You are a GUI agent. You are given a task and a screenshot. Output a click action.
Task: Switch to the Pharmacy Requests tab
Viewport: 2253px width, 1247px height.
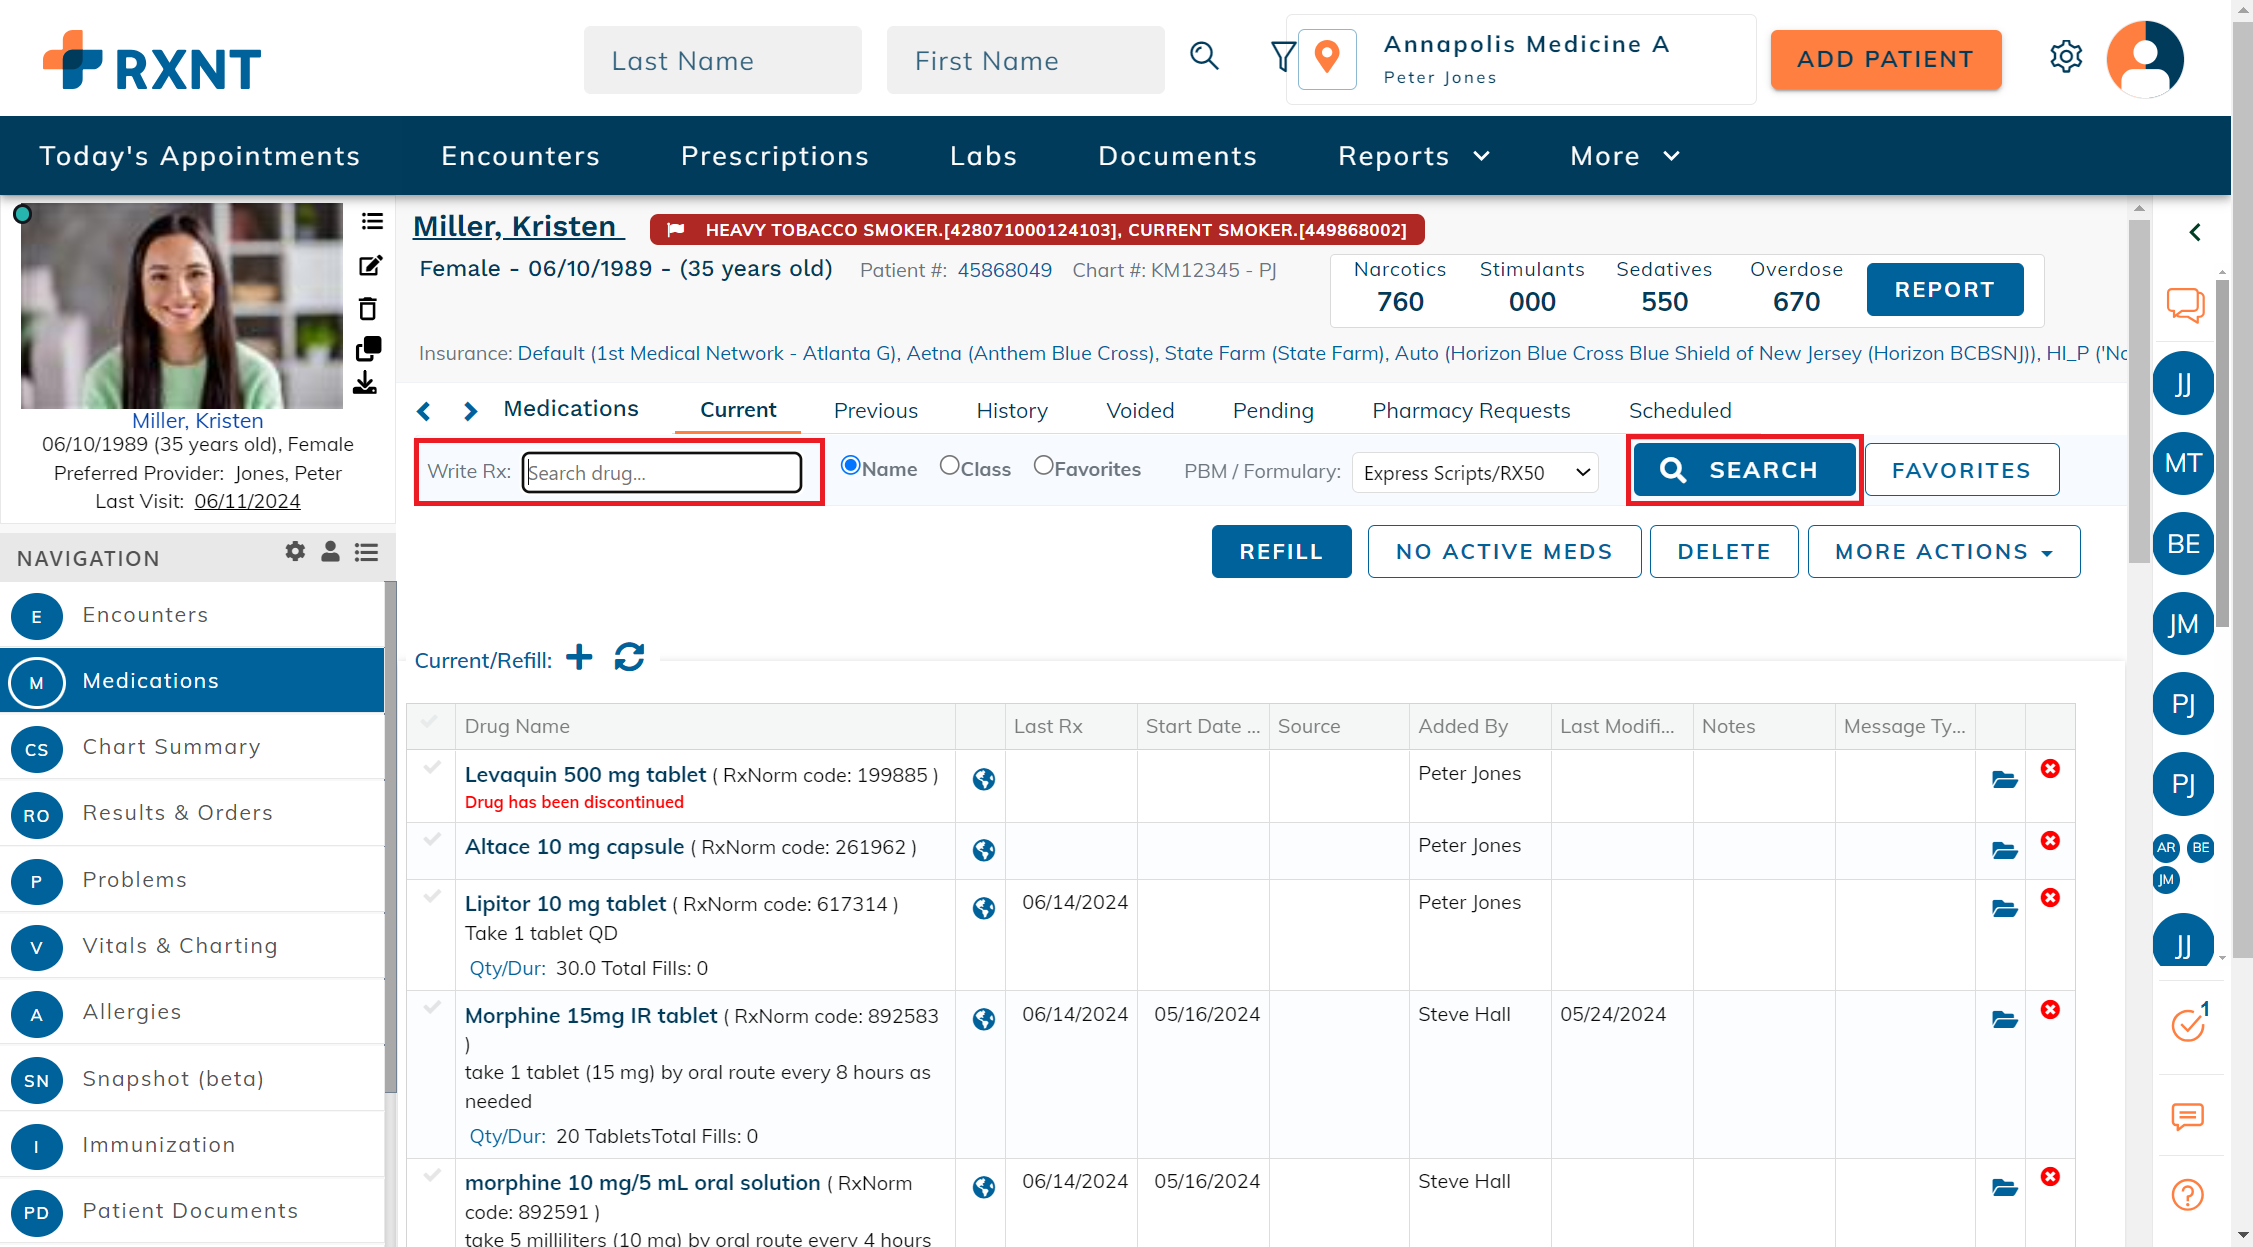coord(1470,410)
